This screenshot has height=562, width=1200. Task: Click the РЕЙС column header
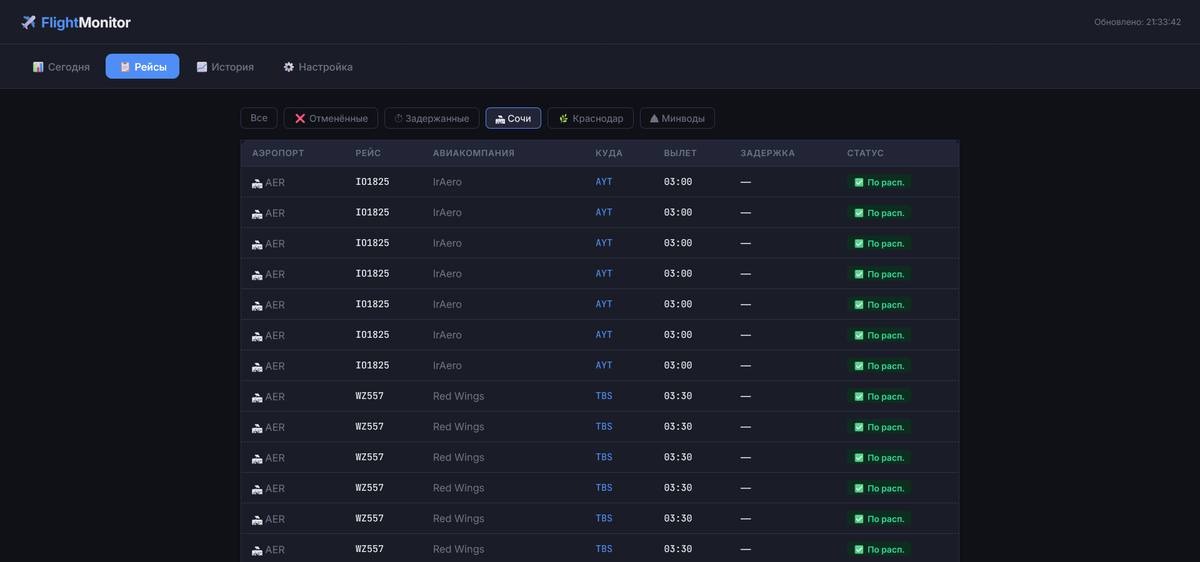[368, 153]
